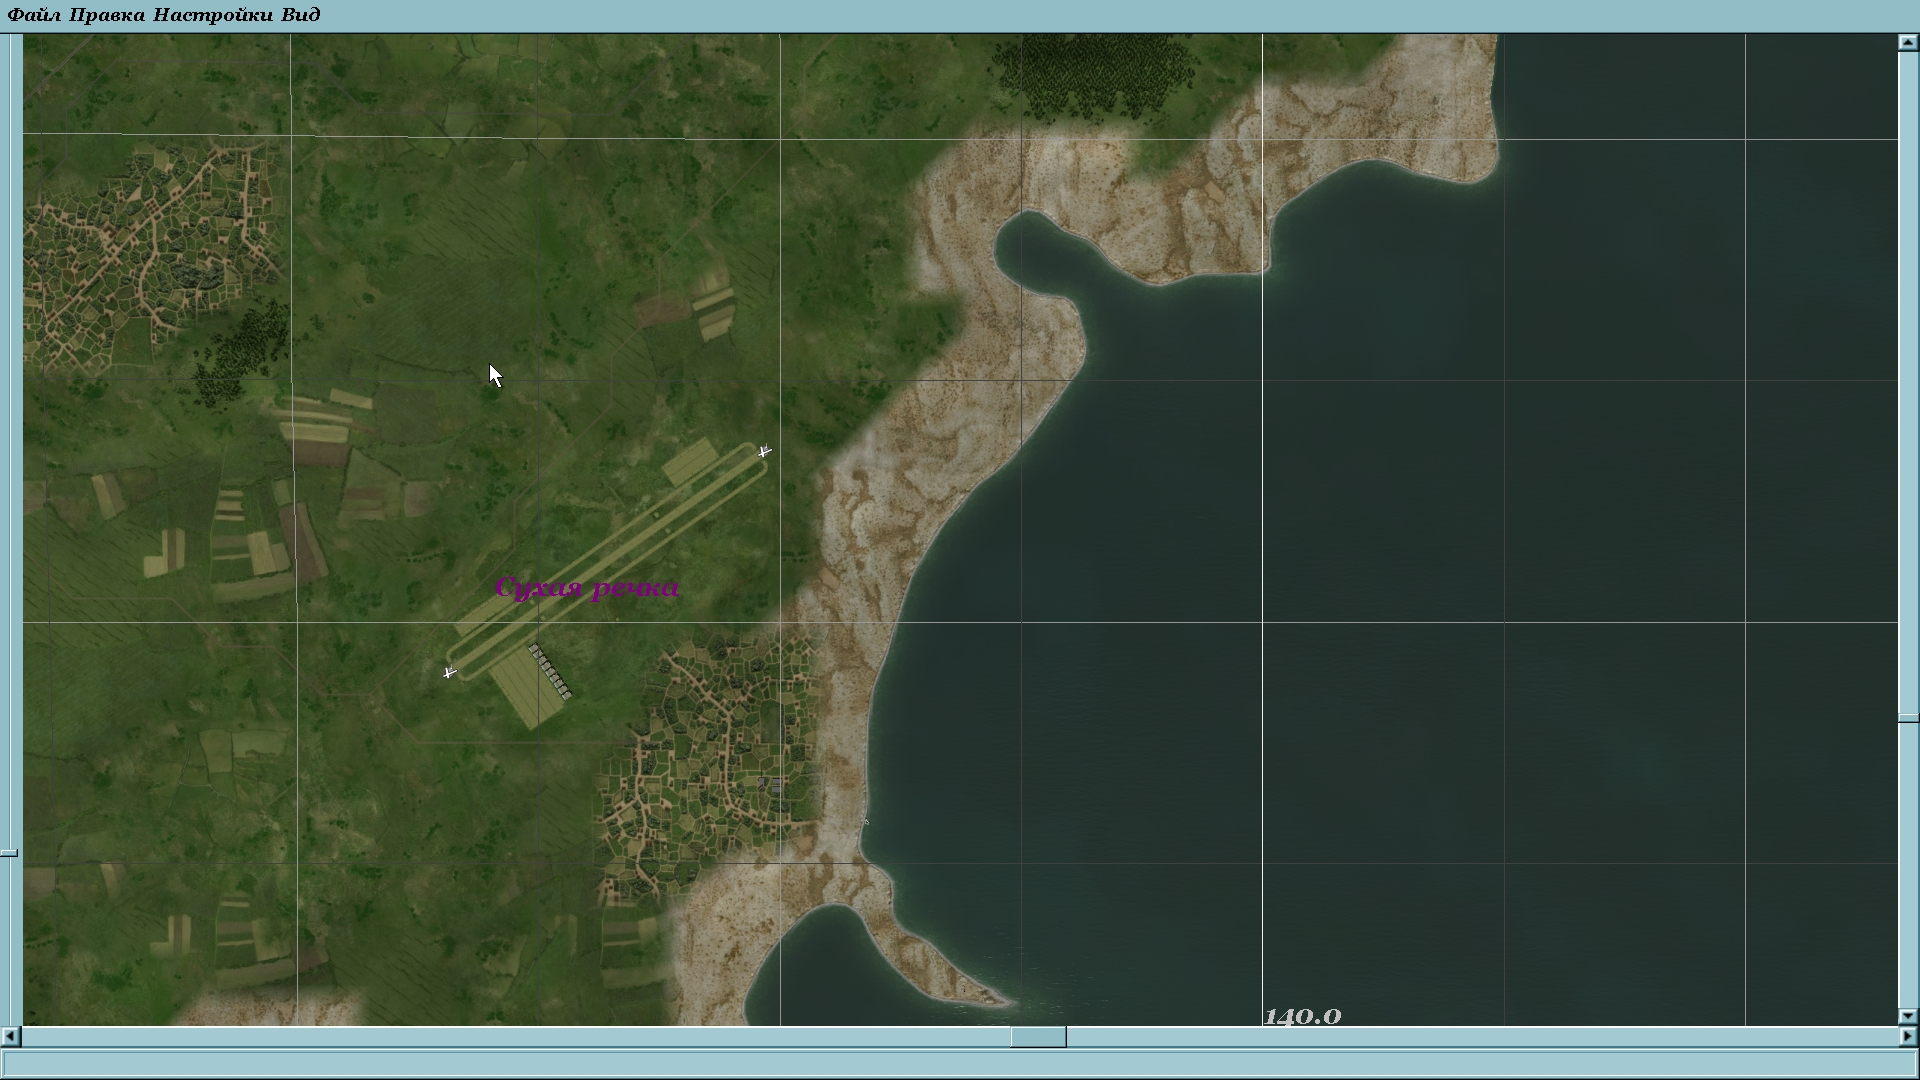The height and width of the screenshot is (1080, 1920).
Task: Click the horizontal scrollbar left arrow
Action: click(10, 1036)
